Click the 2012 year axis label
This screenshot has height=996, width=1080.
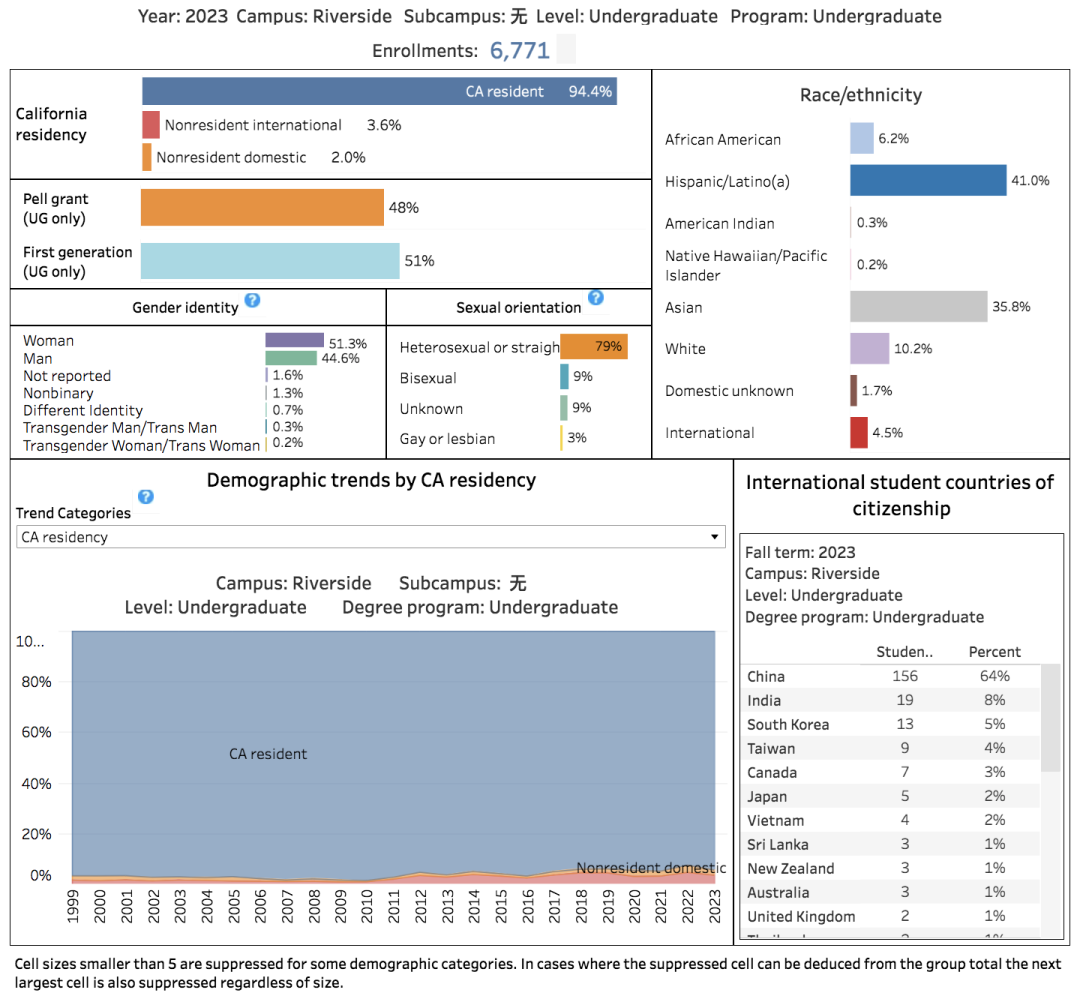421,906
